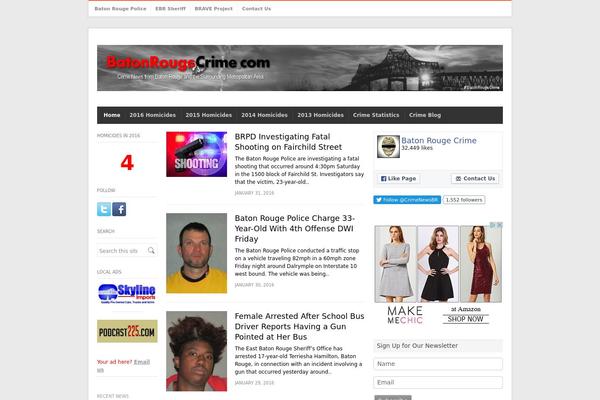
Task: Click the gray dress image in the ad
Action: [x=396, y=264]
